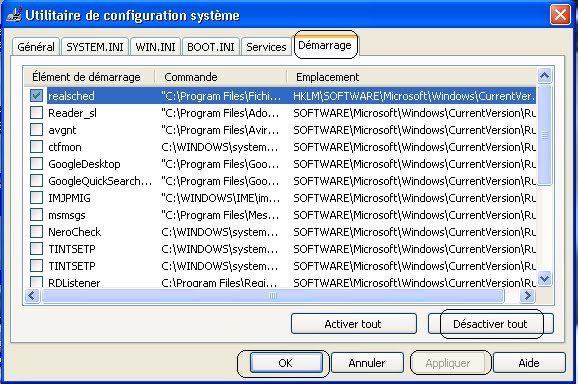This screenshot has height=384, width=578.
Task: Click the location cell in the ctfmon row
Action: 414,147
